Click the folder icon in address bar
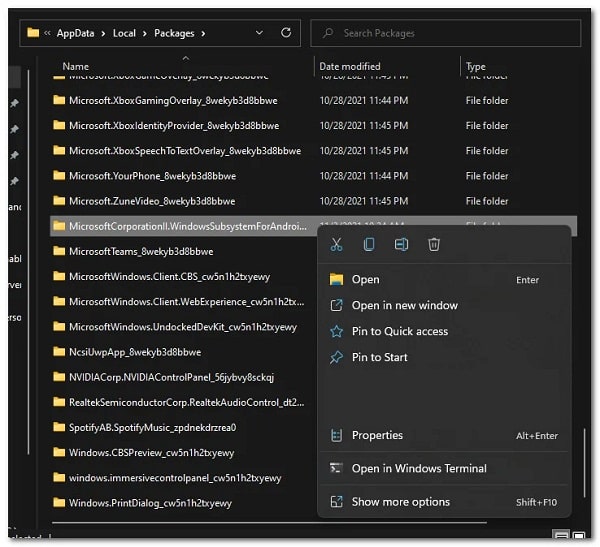The height and width of the screenshot is (547, 600). coord(34,33)
